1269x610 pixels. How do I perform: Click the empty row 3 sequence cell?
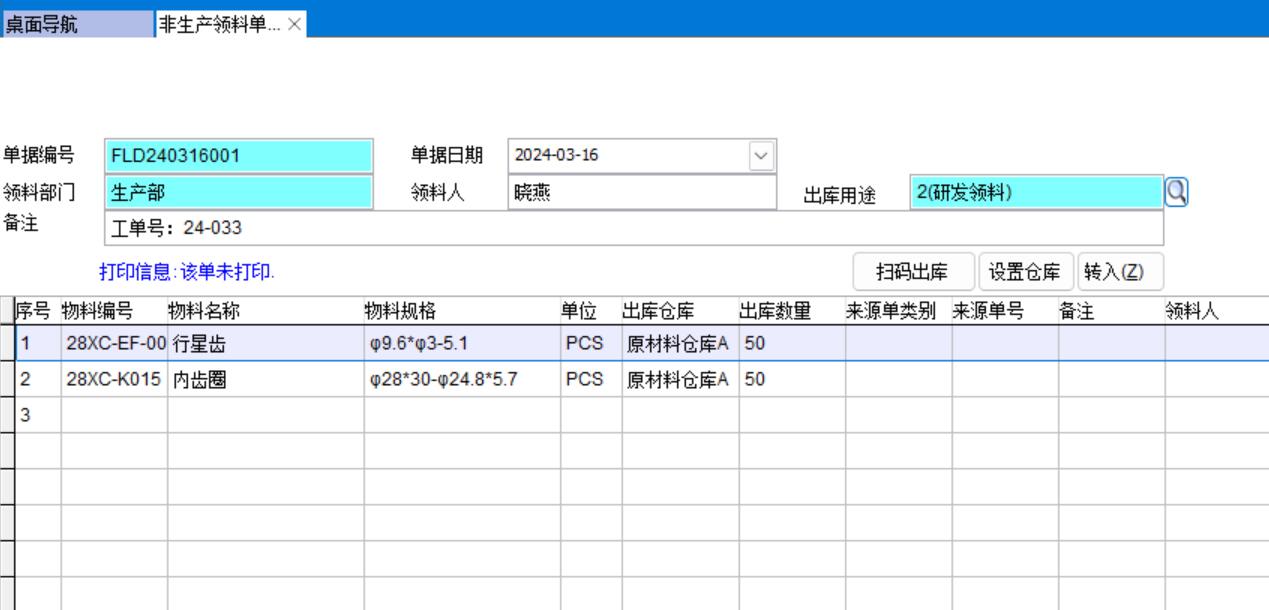pyautogui.click(x=38, y=416)
